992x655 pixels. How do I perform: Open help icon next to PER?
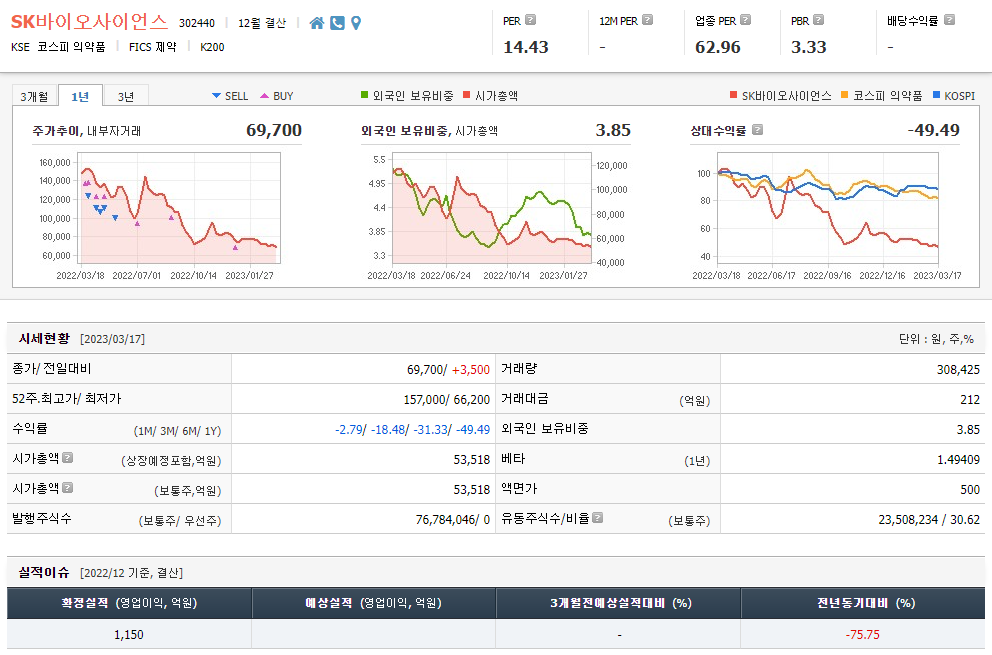(x=531, y=20)
